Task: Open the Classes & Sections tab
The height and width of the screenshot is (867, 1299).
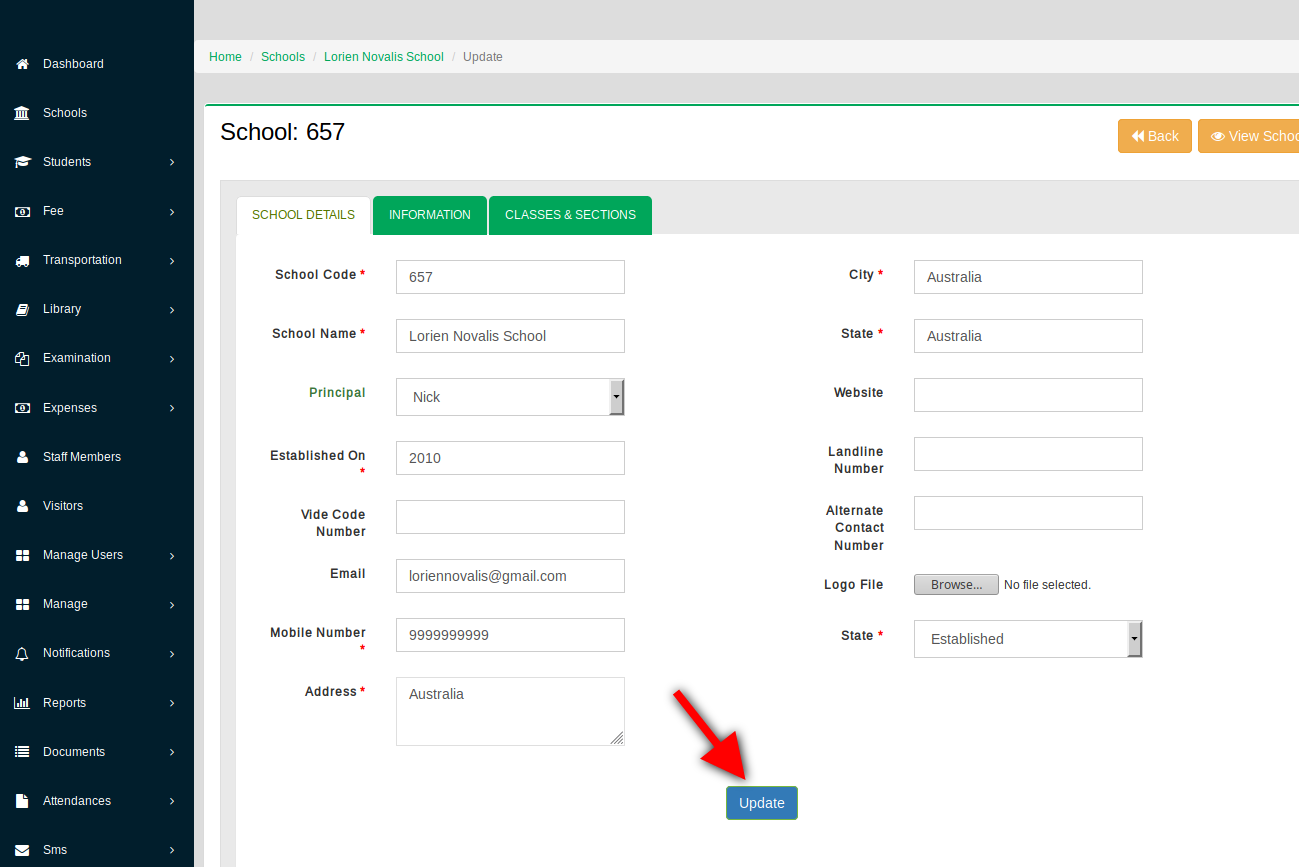Action: 570,215
